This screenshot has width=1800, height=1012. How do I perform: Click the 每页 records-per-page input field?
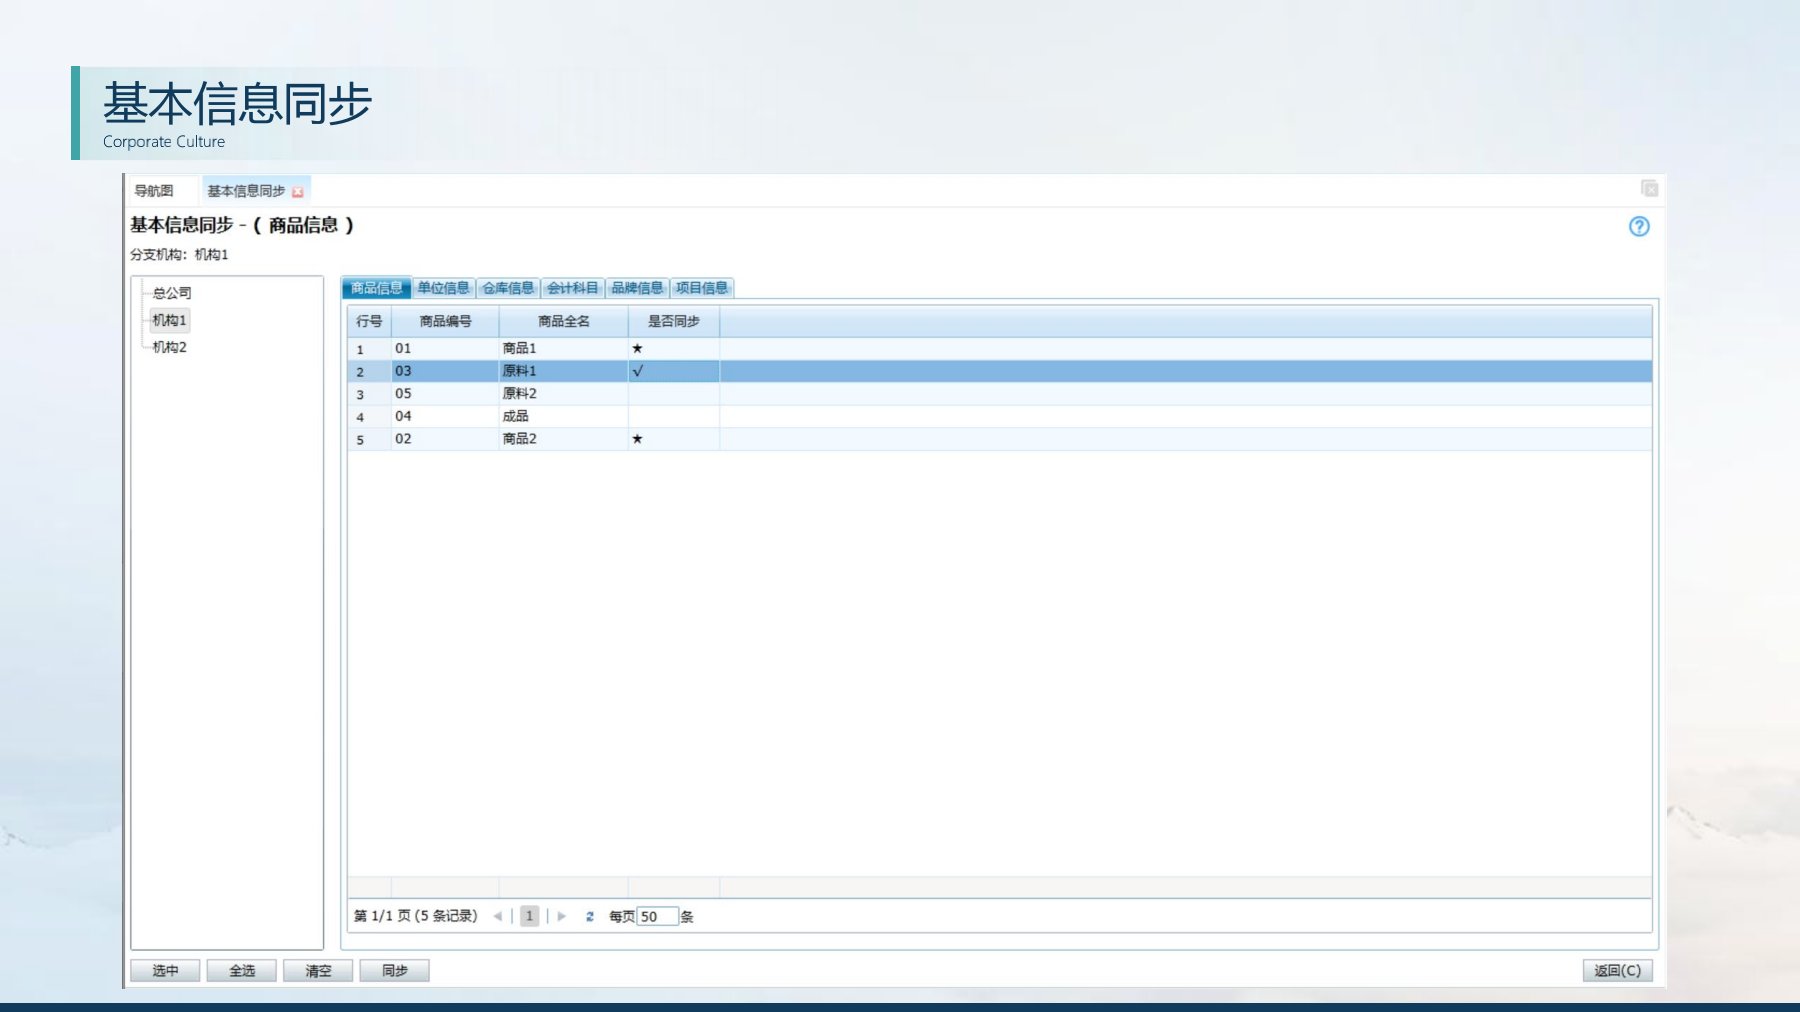[657, 916]
